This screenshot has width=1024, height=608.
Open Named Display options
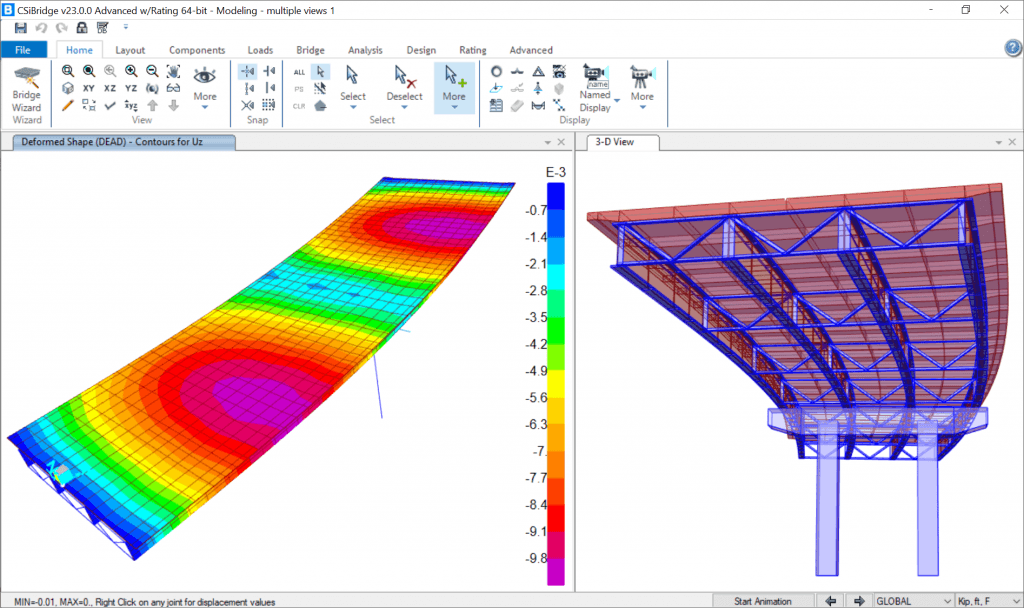(x=596, y=90)
